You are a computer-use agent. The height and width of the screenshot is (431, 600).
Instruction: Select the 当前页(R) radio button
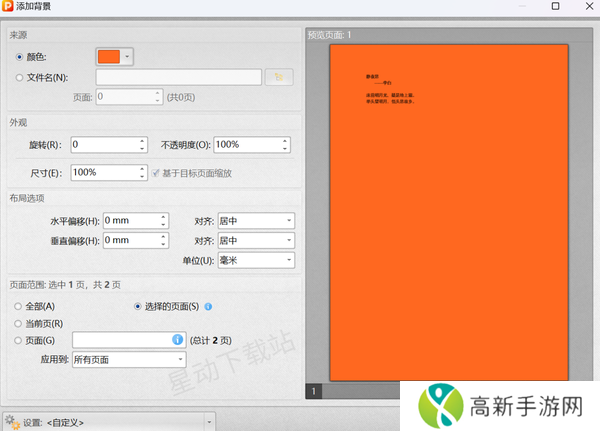(18, 324)
